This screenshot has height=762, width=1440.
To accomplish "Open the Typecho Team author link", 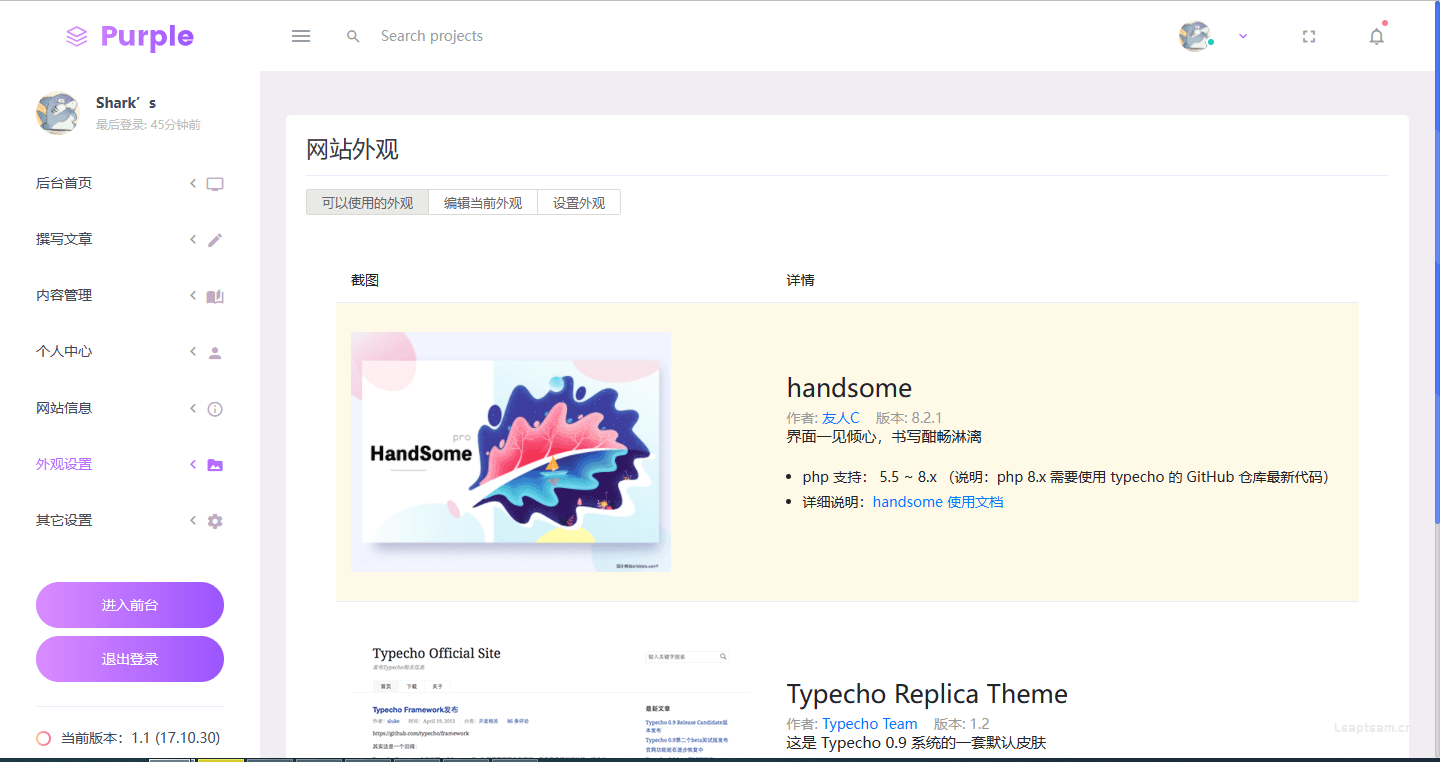I will point(870,724).
